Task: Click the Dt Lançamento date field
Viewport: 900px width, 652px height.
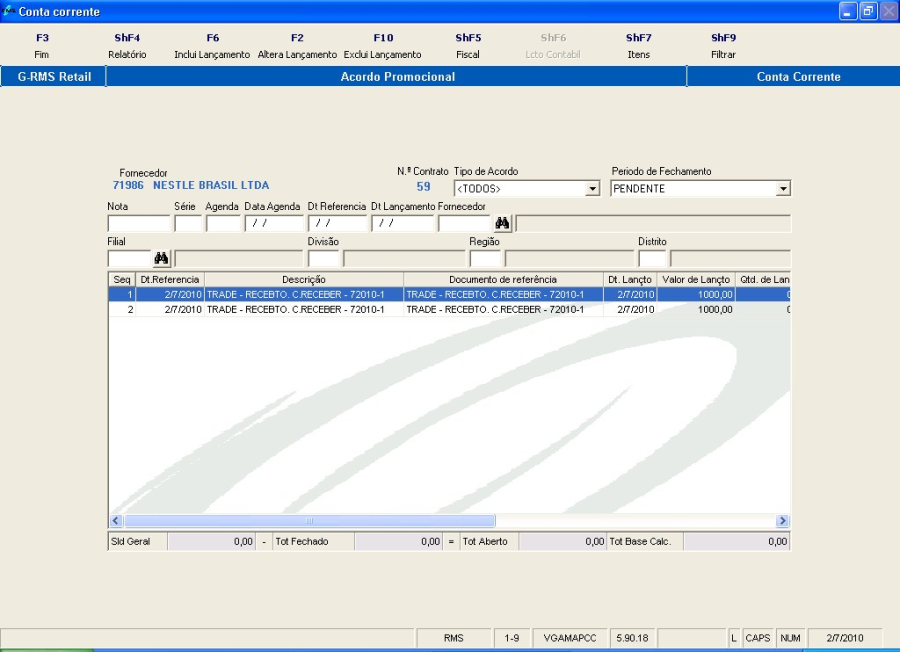Action: click(x=402, y=223)
